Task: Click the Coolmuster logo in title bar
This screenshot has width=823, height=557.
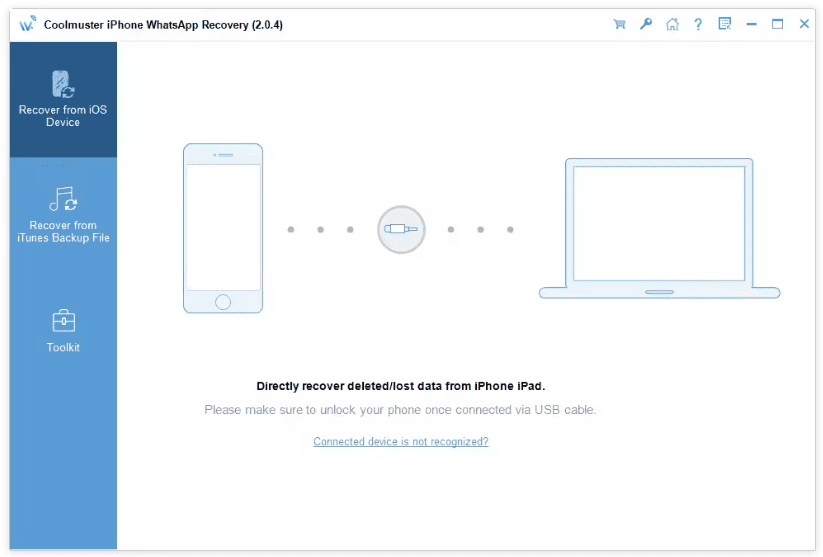Action: coord(27,24)
